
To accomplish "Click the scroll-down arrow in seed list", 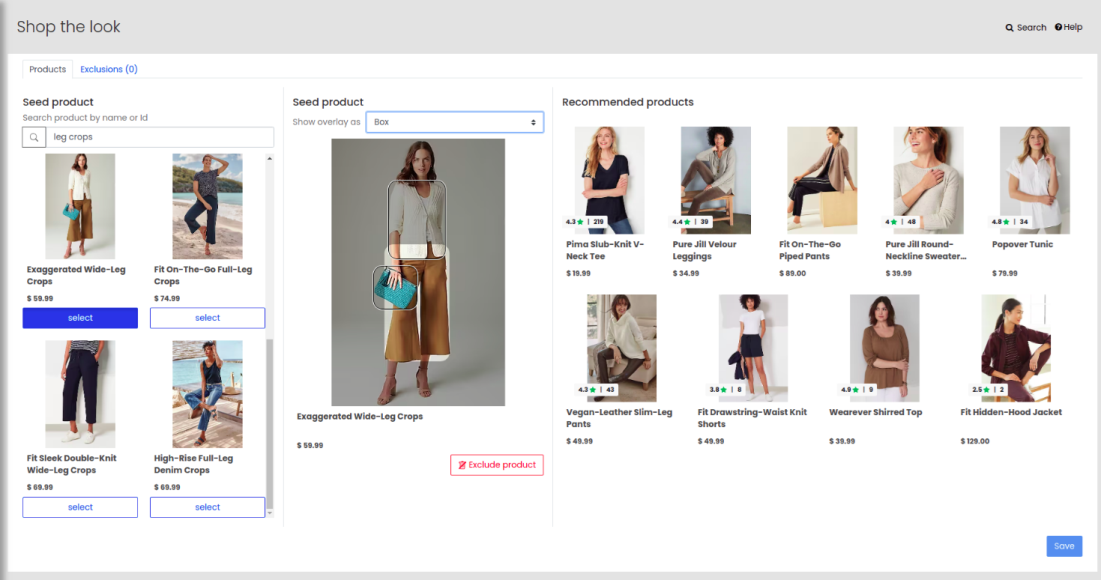I will point(269,513).
